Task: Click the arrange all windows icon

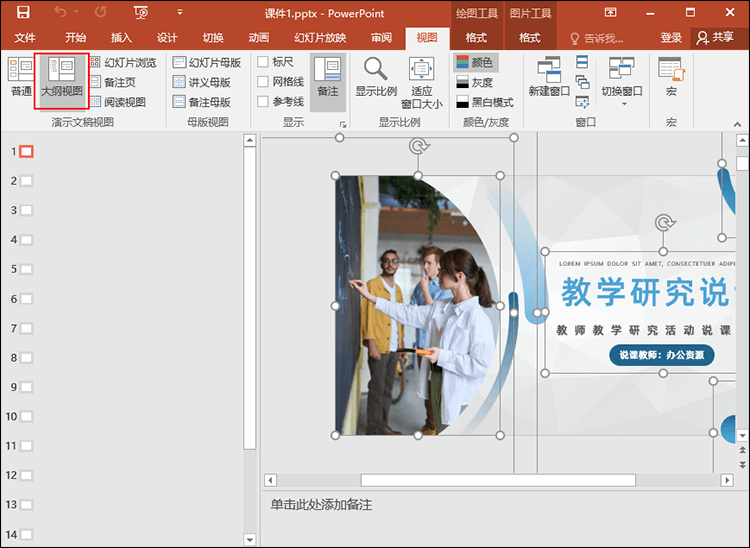Action: click(582, 62)
